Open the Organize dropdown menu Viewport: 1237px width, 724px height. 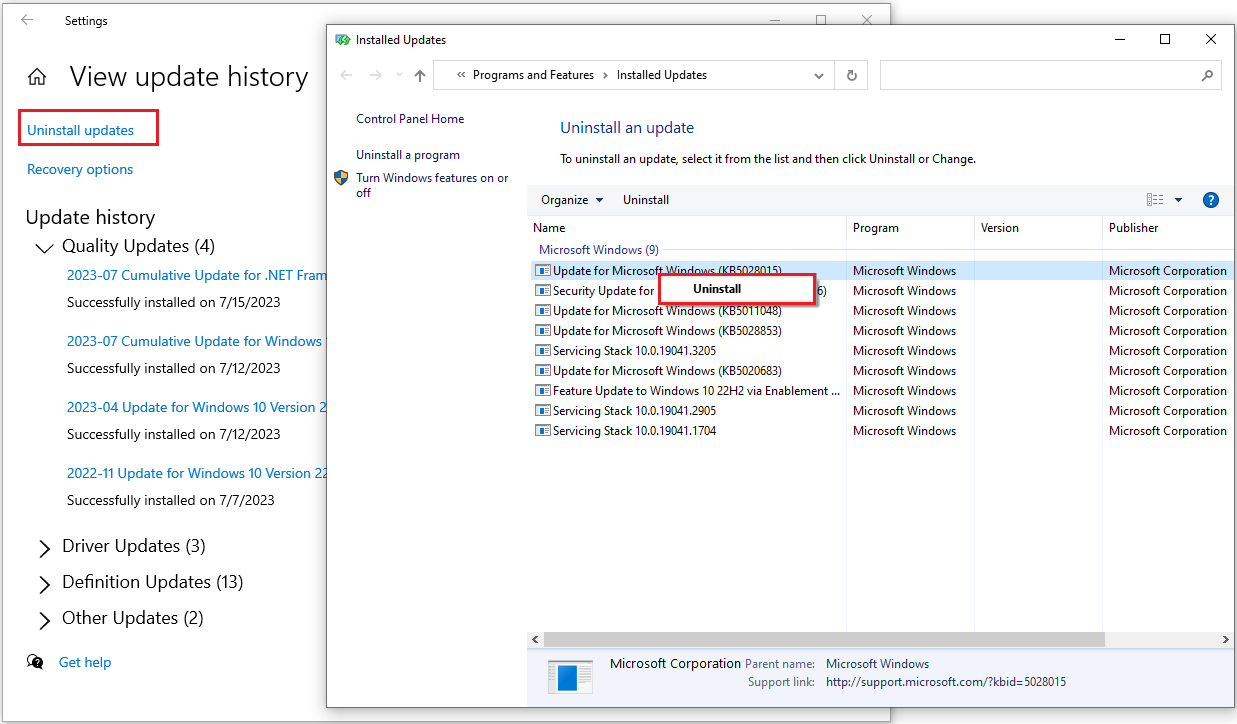572,200
